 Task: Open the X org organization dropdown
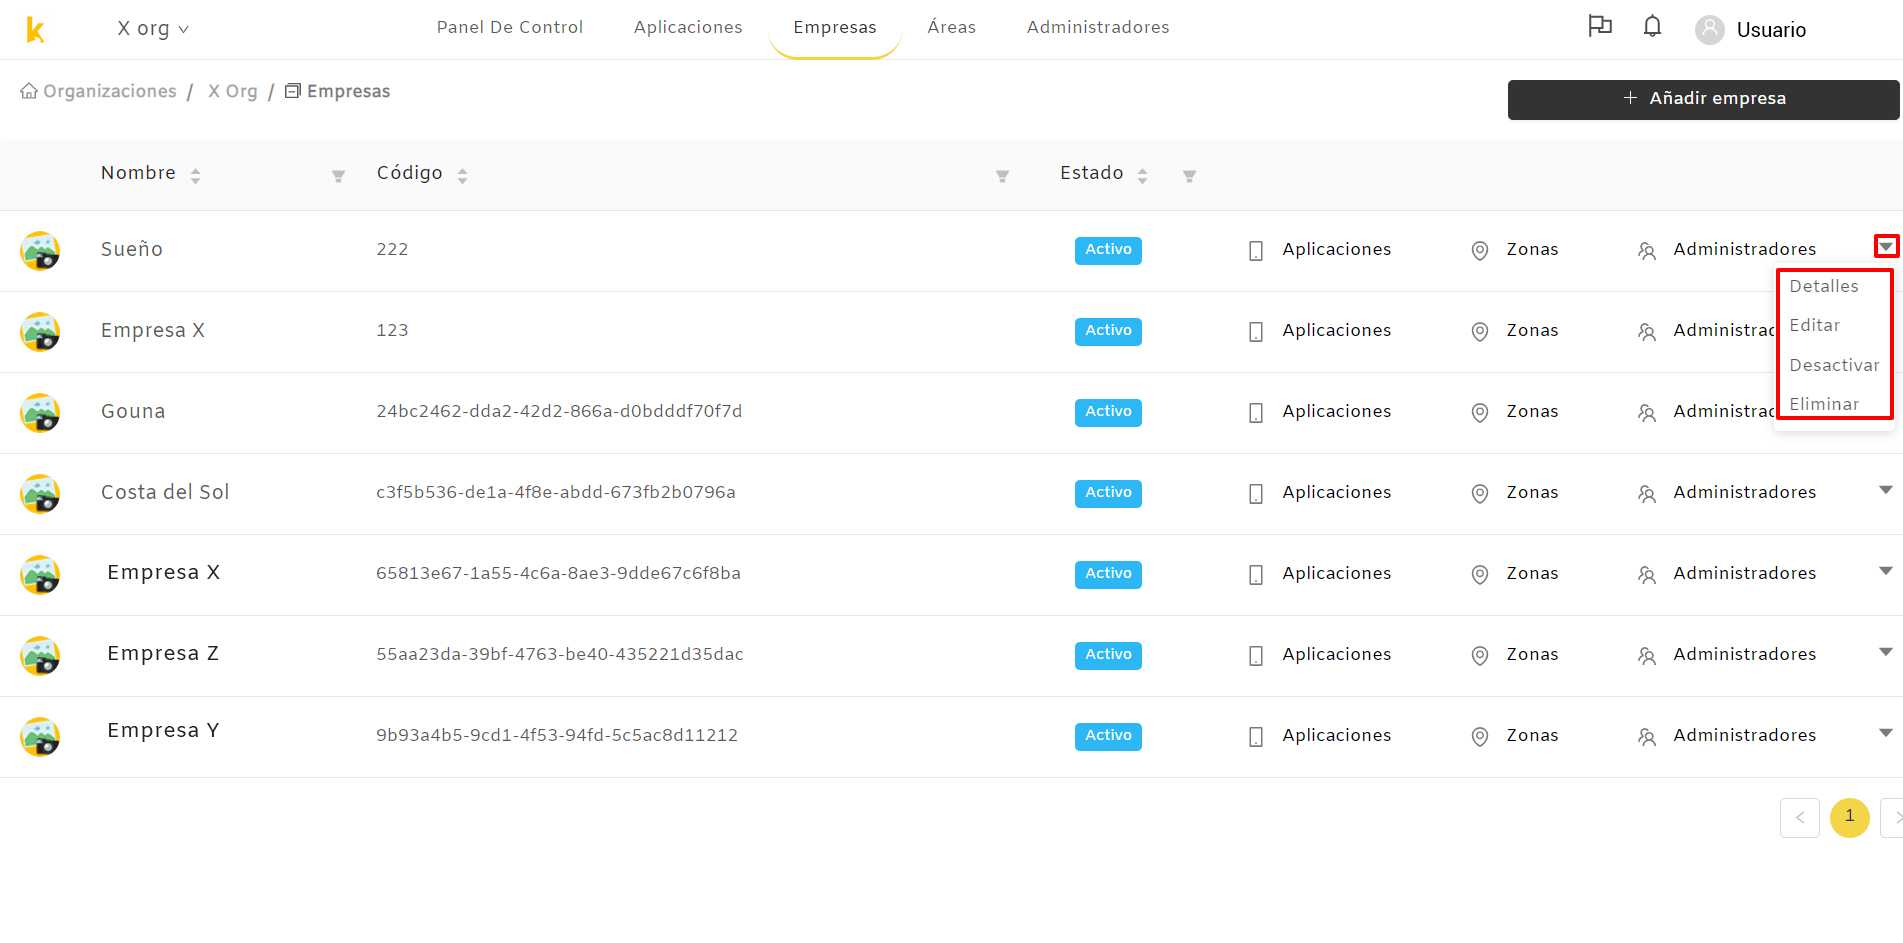(153, 29)
